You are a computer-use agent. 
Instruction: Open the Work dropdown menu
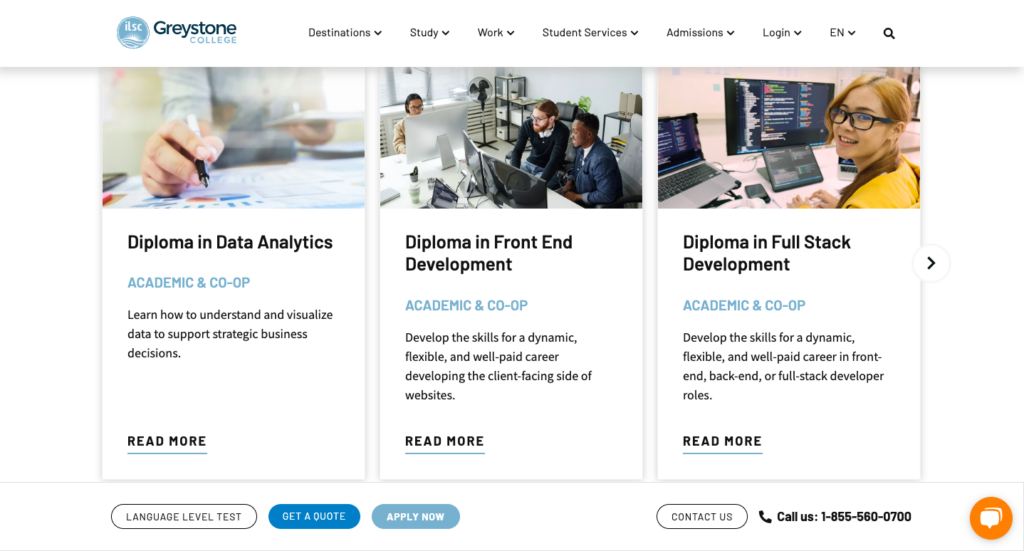(x=496, y=33)
